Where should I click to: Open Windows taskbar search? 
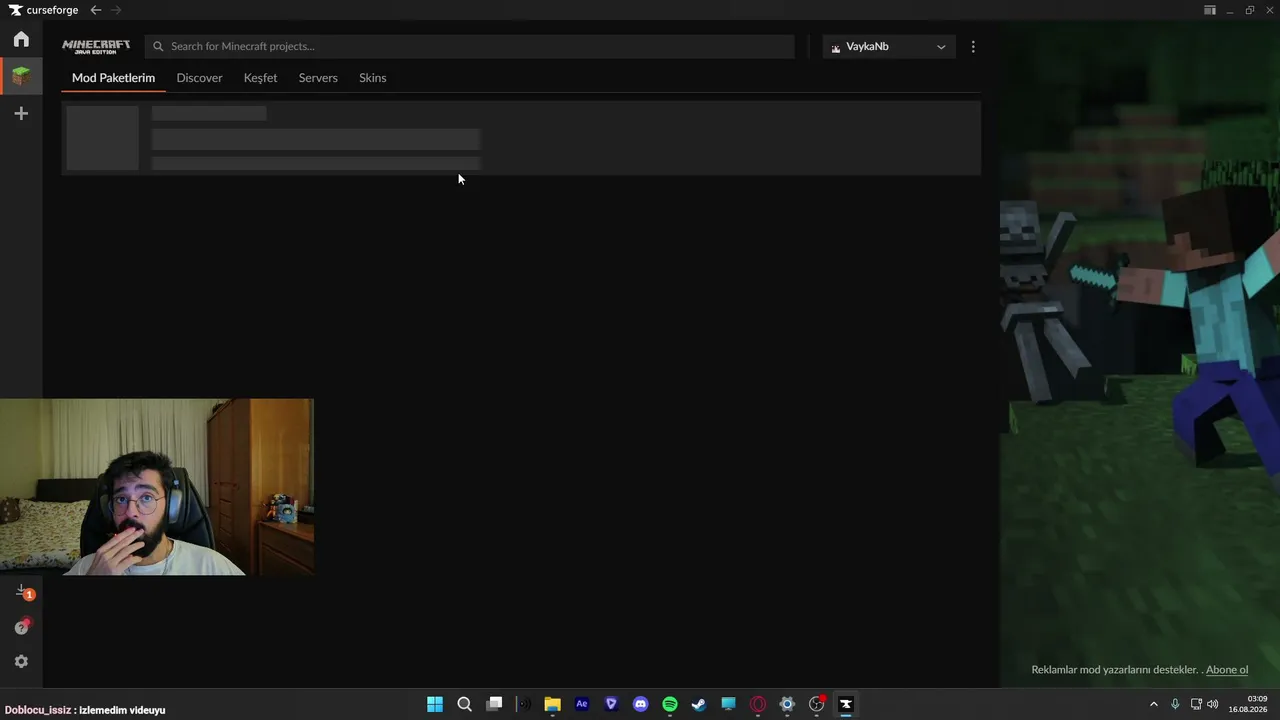pos(464,704)
